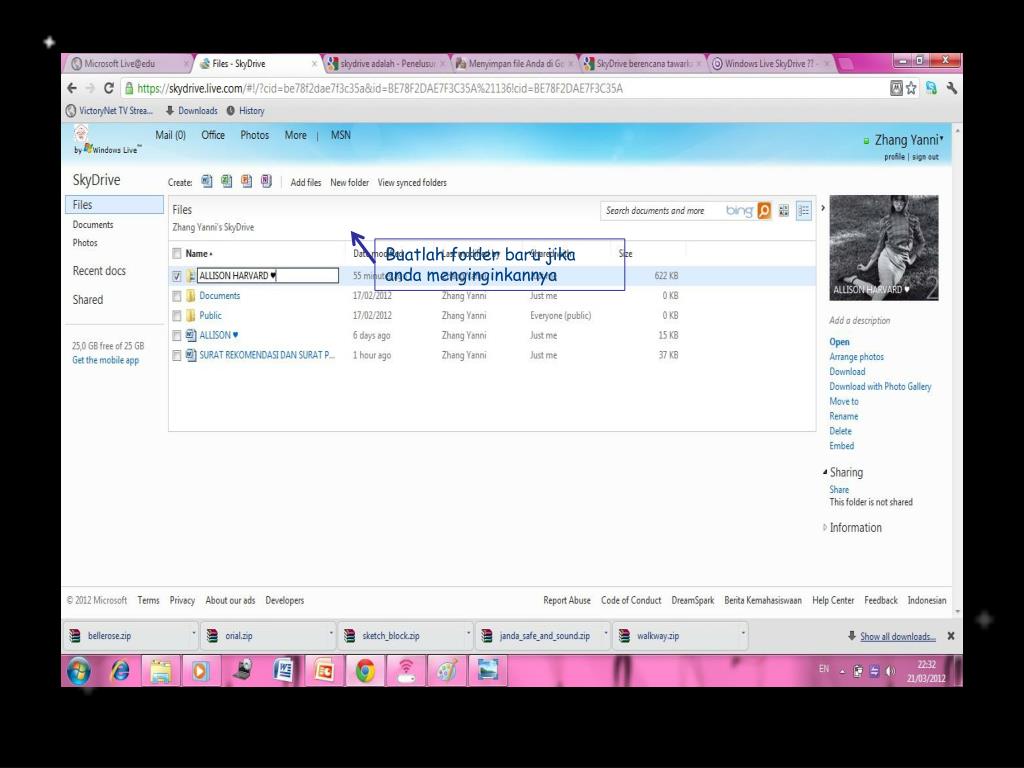Create a new OneNote notebook
This screenshot has width=1024, height=768.
point(266,182)
